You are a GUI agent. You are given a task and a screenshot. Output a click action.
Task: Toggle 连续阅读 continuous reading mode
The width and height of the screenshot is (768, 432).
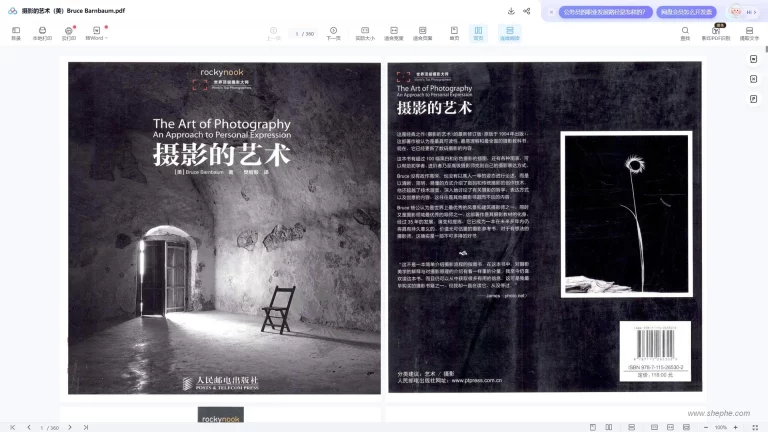pyautogui.click(x=508, y=33)
